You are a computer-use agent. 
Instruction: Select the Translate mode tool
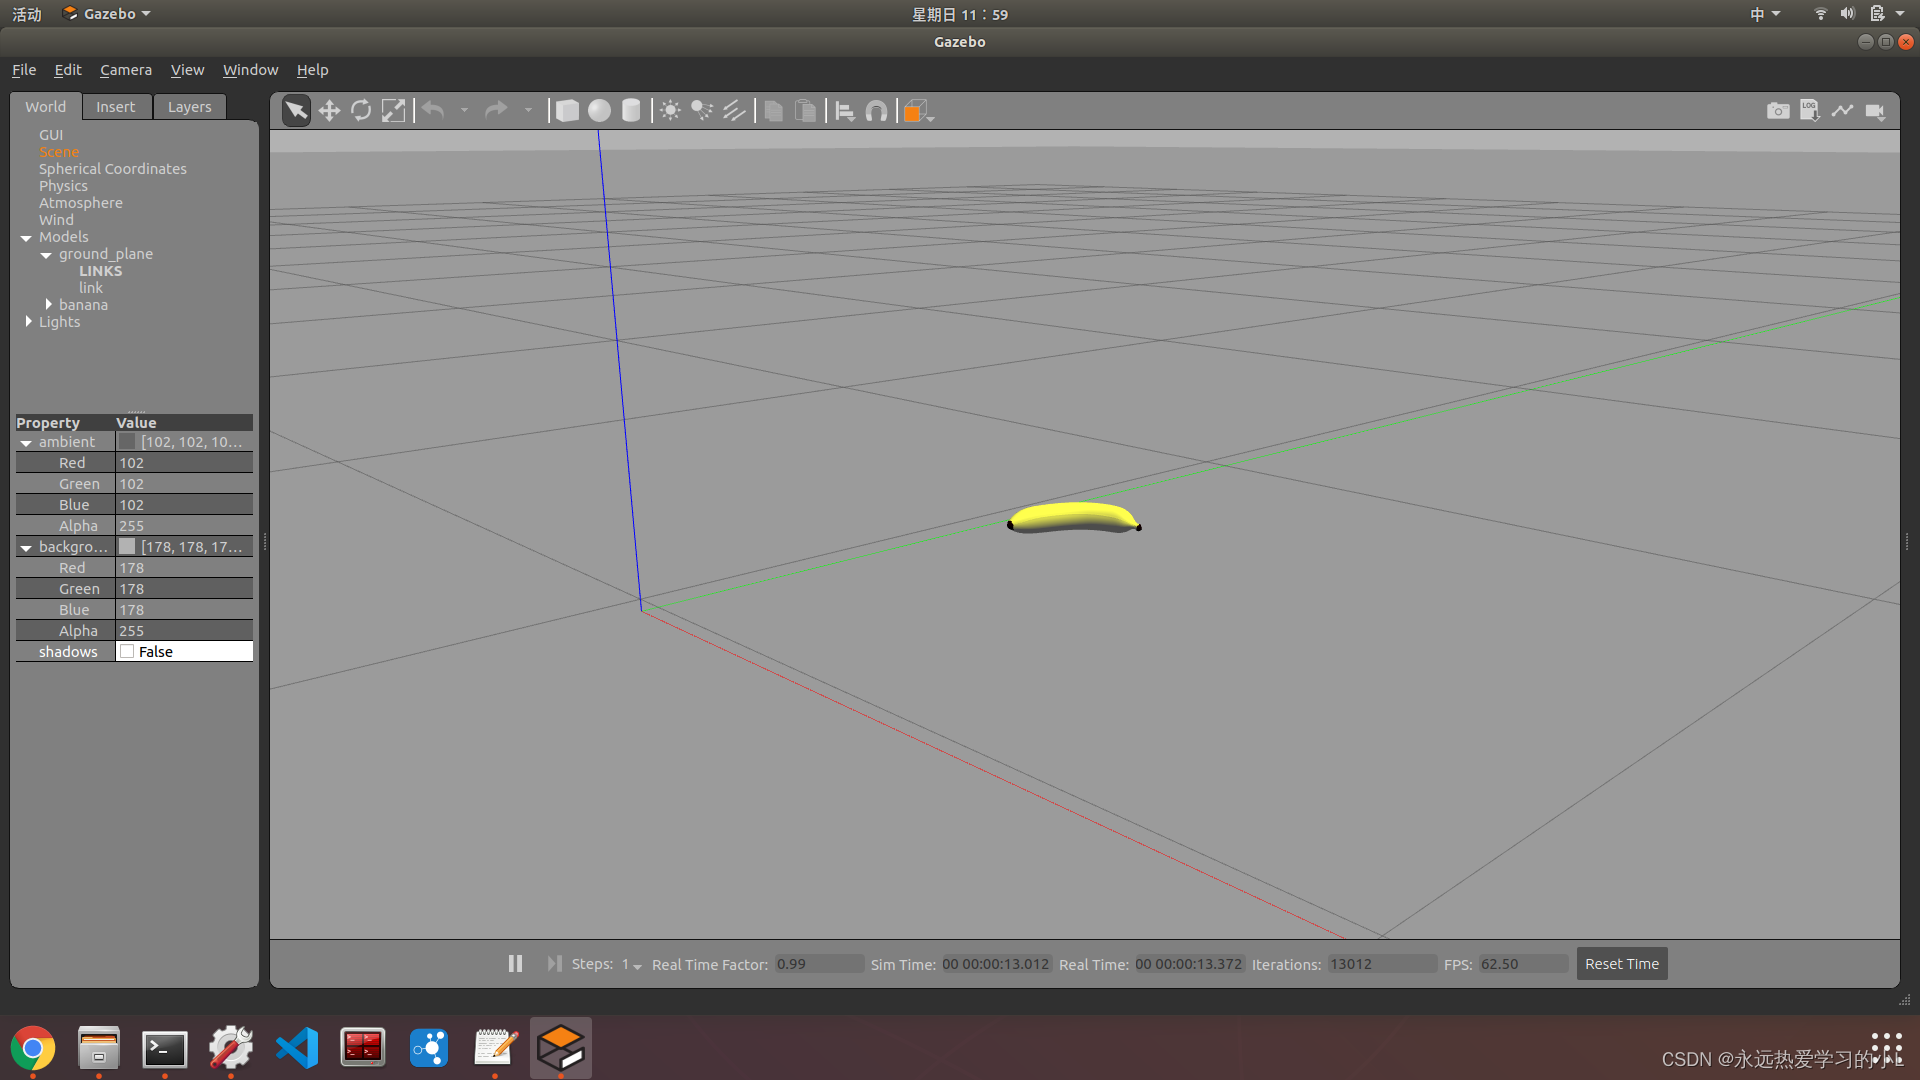point(329,111)
